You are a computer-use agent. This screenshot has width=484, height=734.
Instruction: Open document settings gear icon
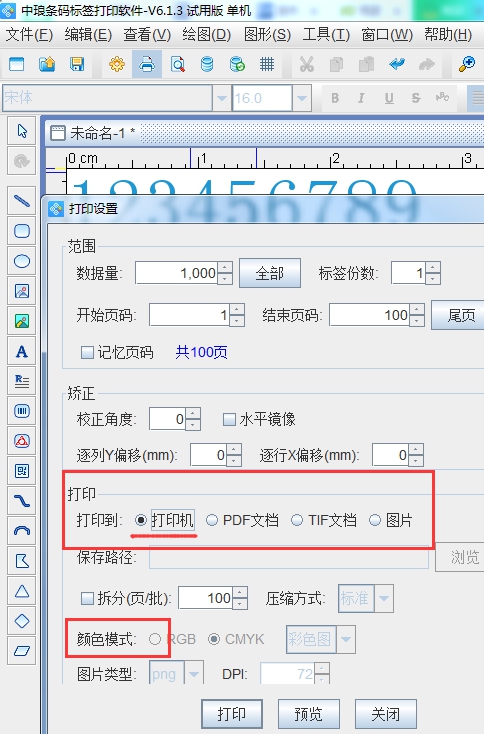(x=117, y=64)
